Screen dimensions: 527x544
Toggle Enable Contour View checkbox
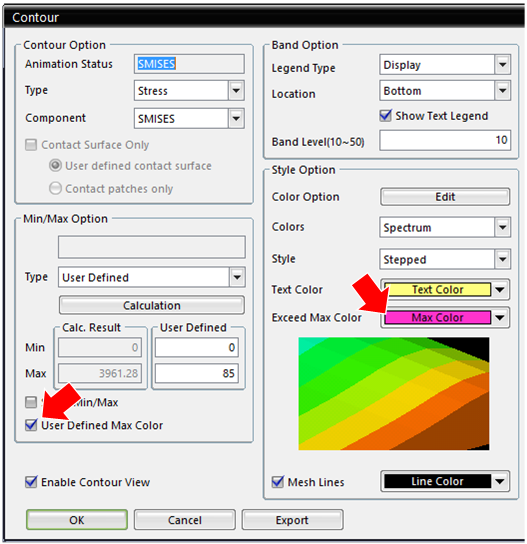31,482
